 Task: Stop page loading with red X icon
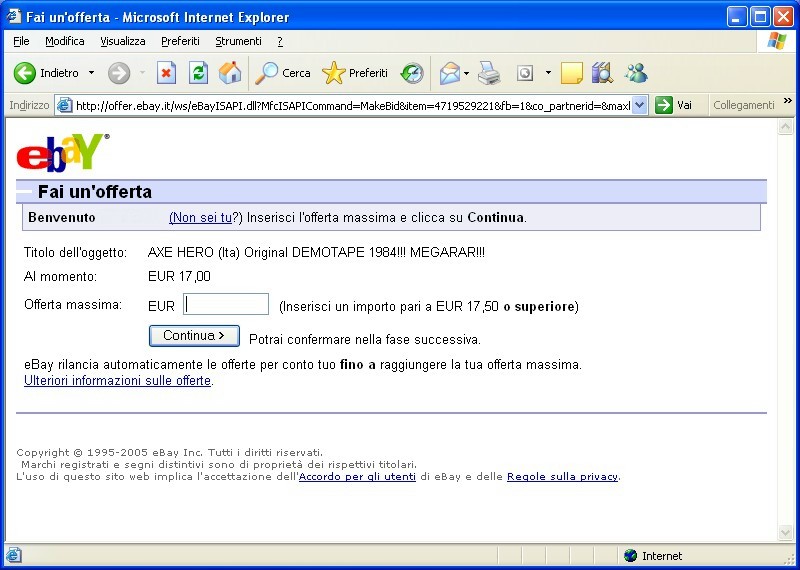pyautogui.click(x=166, y=73)
